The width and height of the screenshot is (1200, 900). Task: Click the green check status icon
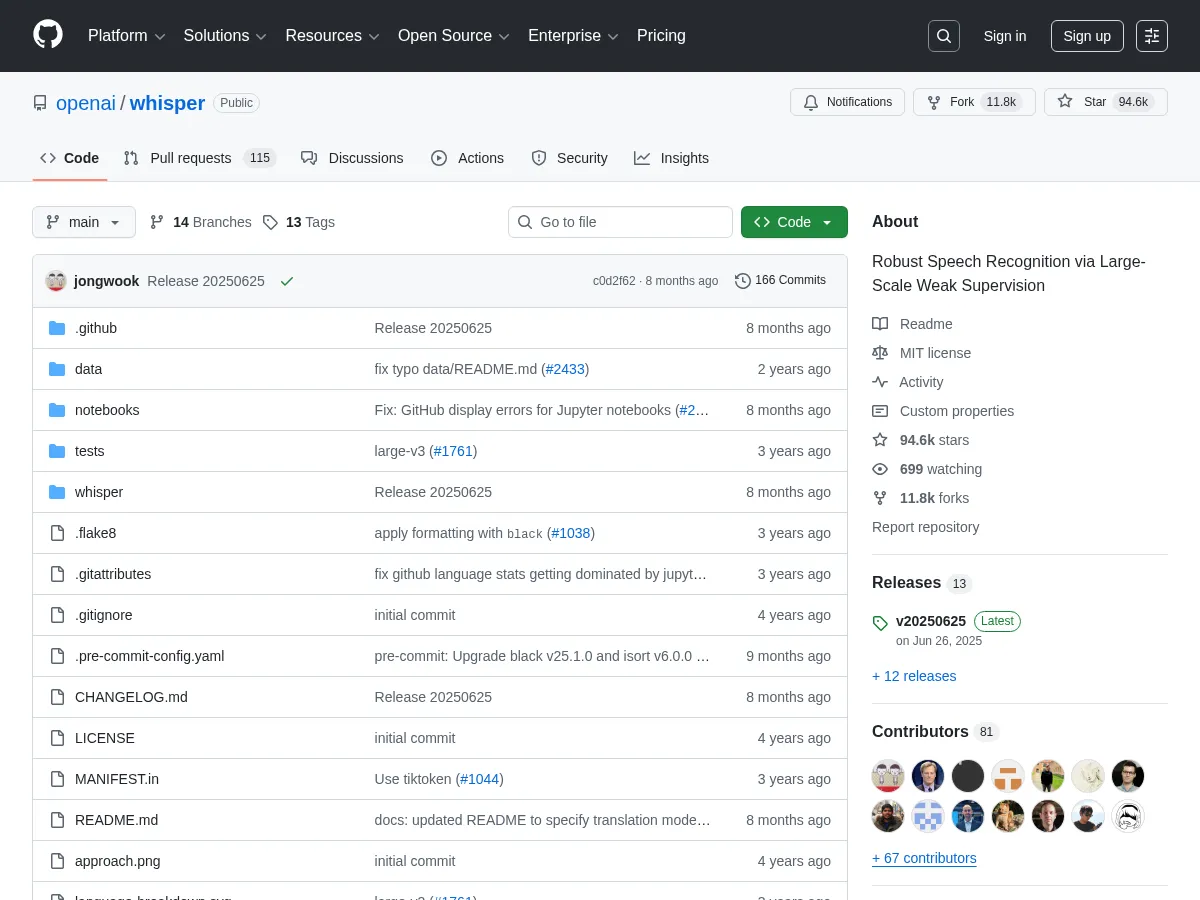pos(287,281)
